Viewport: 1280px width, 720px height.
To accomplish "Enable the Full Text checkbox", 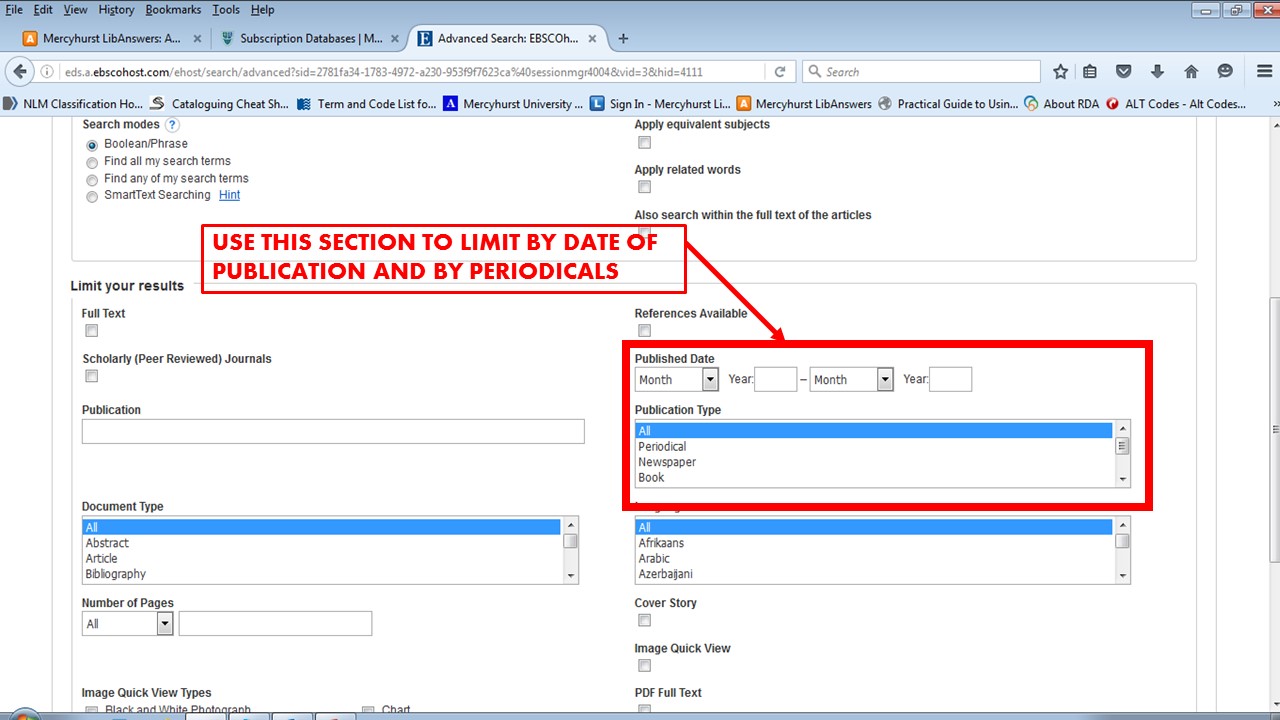I will (92, 331).
